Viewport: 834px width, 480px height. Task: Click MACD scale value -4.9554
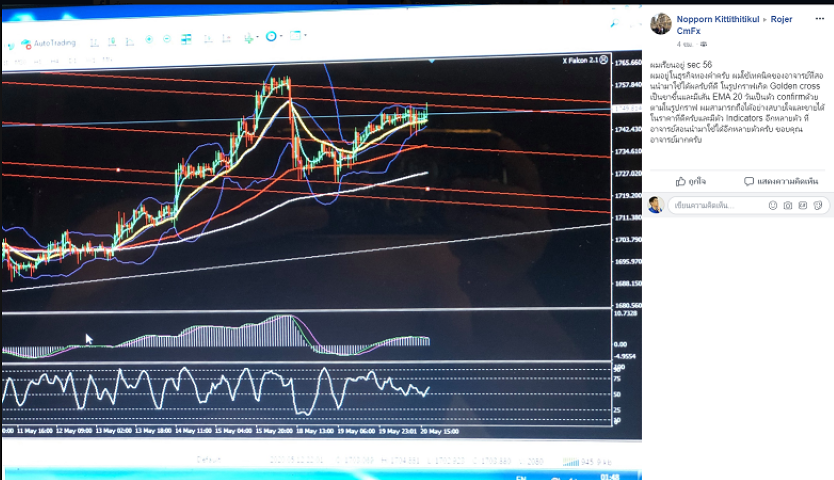(624, 356)
